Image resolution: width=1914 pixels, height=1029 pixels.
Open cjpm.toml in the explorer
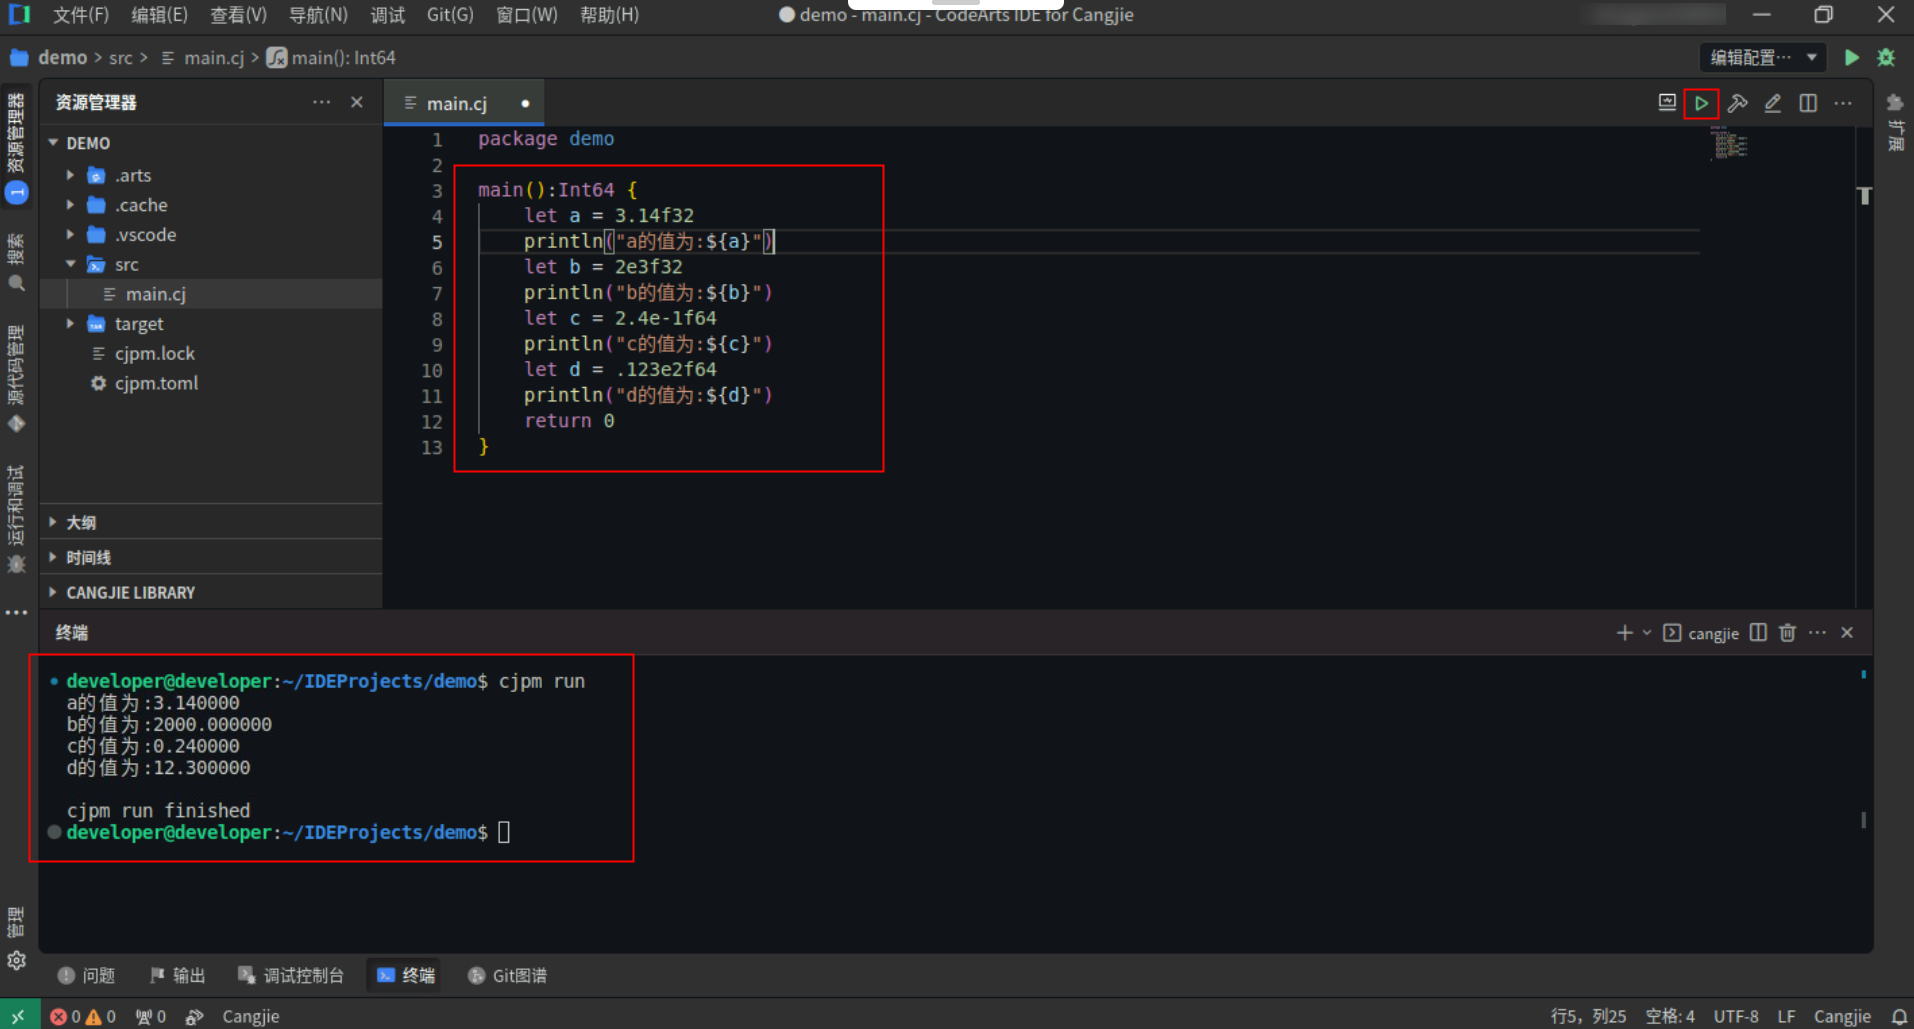pyautogui.click(x=156, y=384)
